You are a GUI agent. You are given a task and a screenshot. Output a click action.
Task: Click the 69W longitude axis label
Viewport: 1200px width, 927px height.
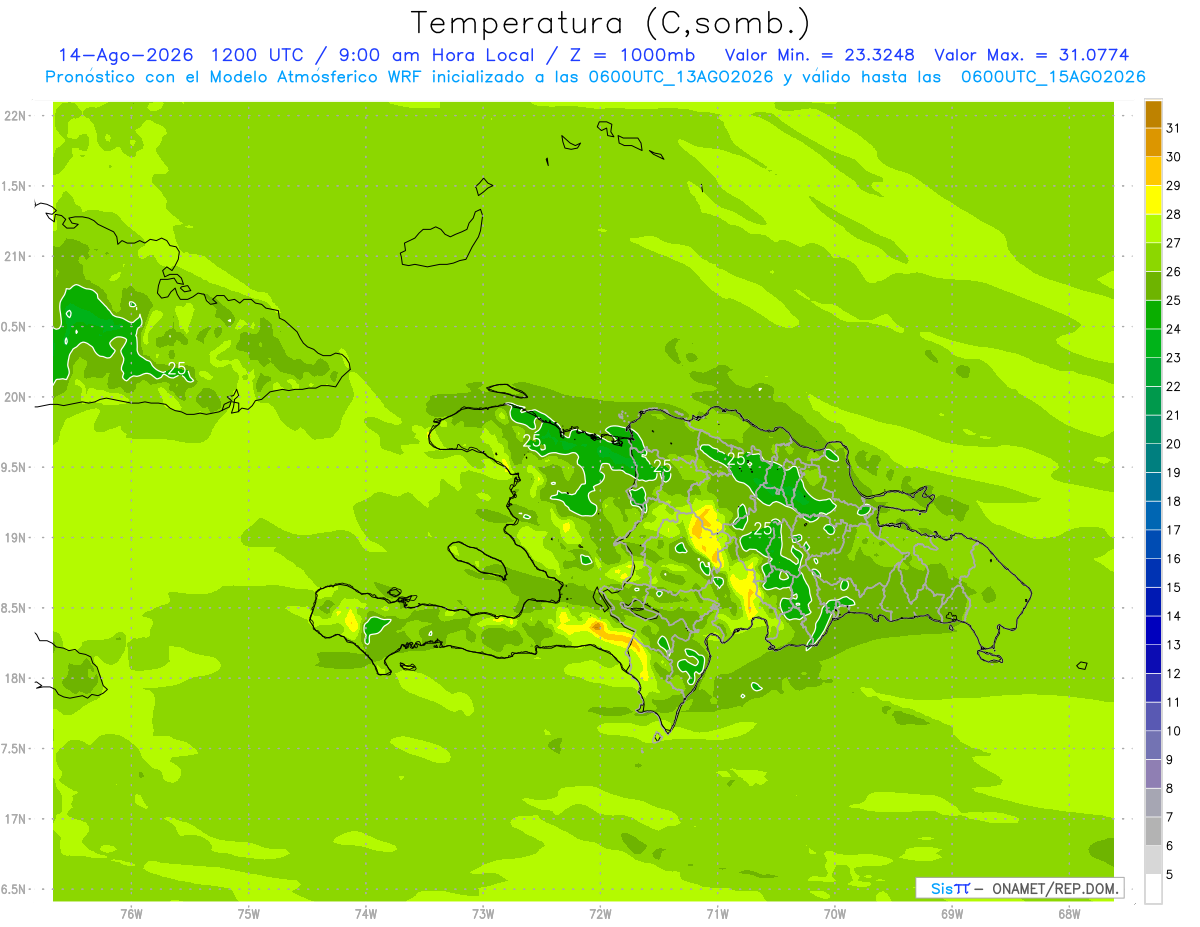(x=952, y=914)
